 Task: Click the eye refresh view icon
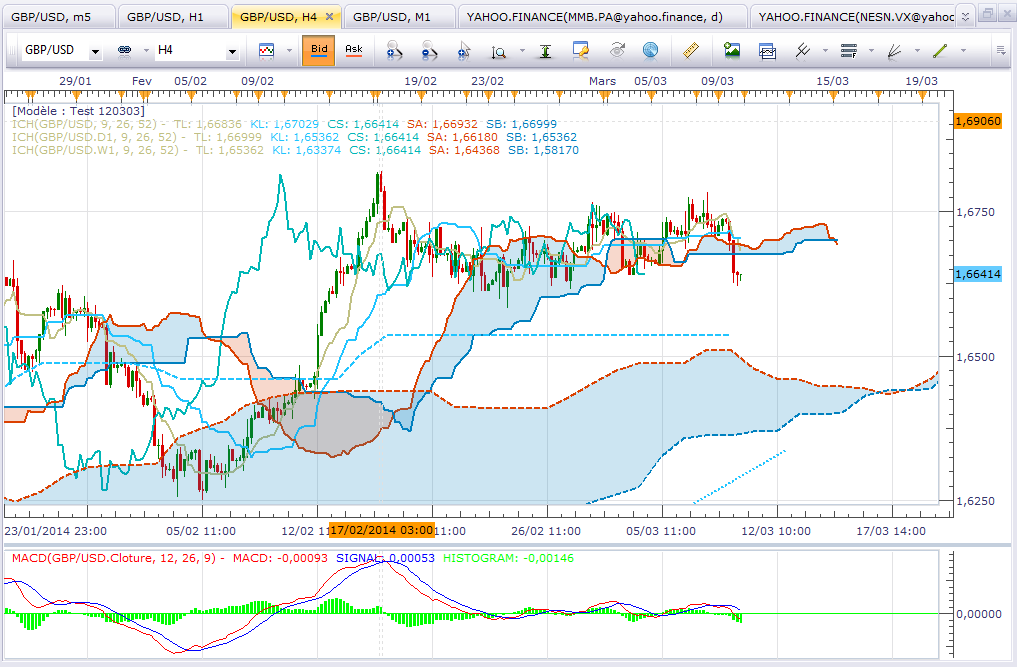pos(617,51)
